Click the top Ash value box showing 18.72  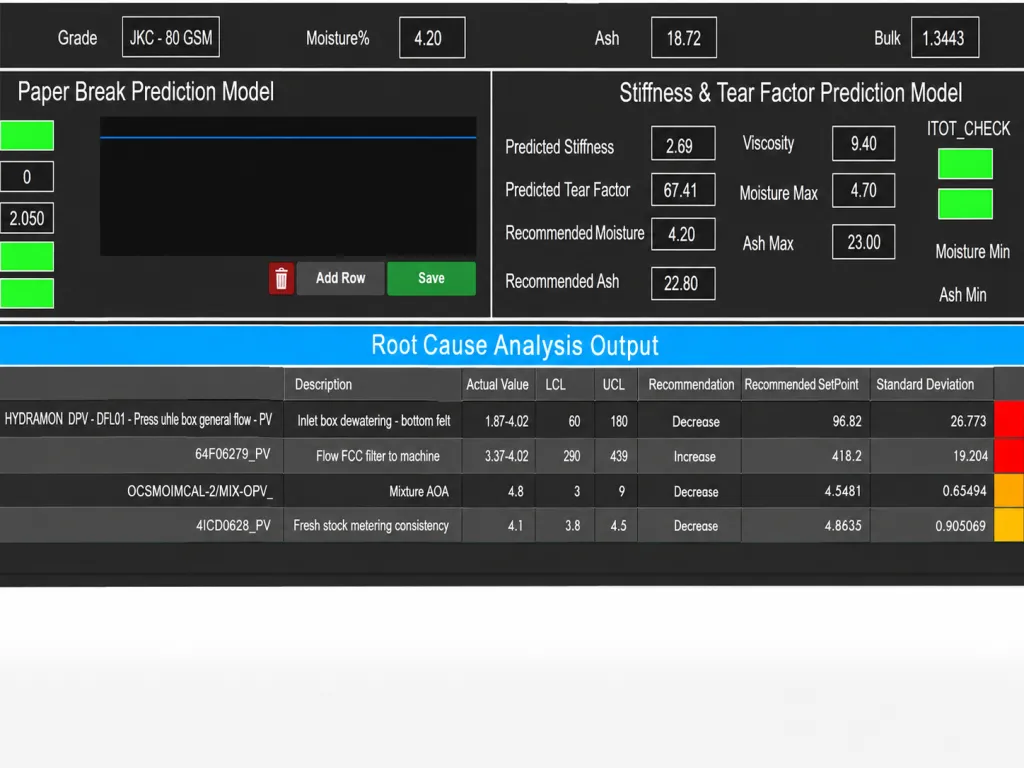[684, 37]
